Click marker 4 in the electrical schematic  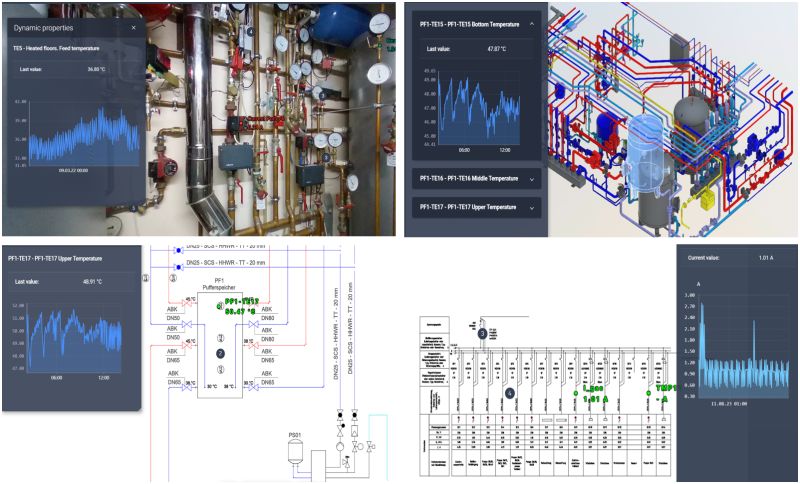(510, 393)
